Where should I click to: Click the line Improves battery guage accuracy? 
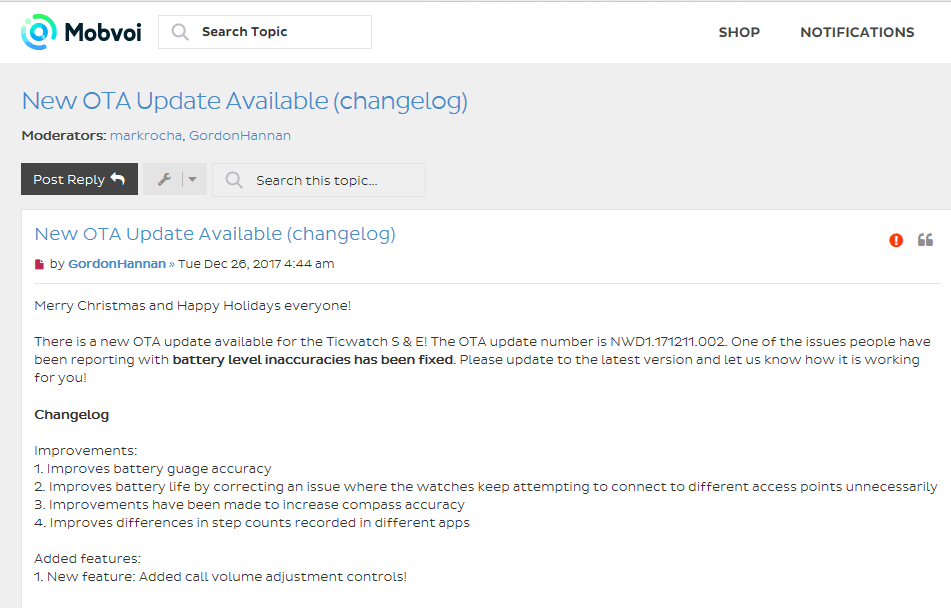pyautogui.click(x=153, y=469)
